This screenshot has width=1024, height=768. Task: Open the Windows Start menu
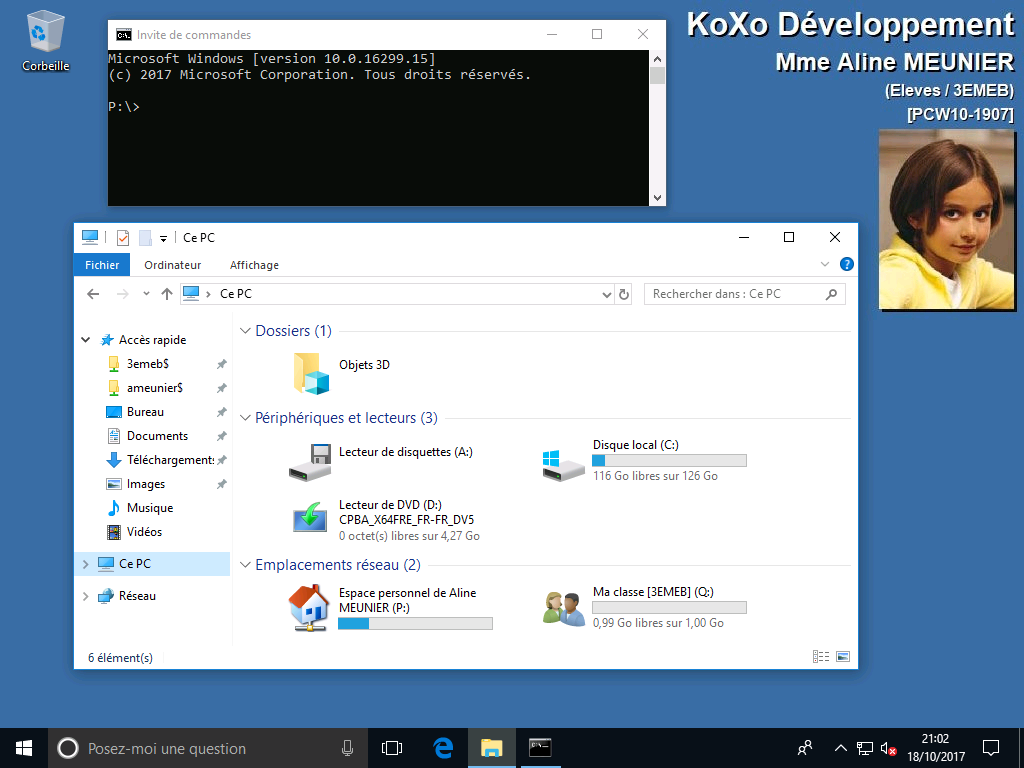coord(24,748)
